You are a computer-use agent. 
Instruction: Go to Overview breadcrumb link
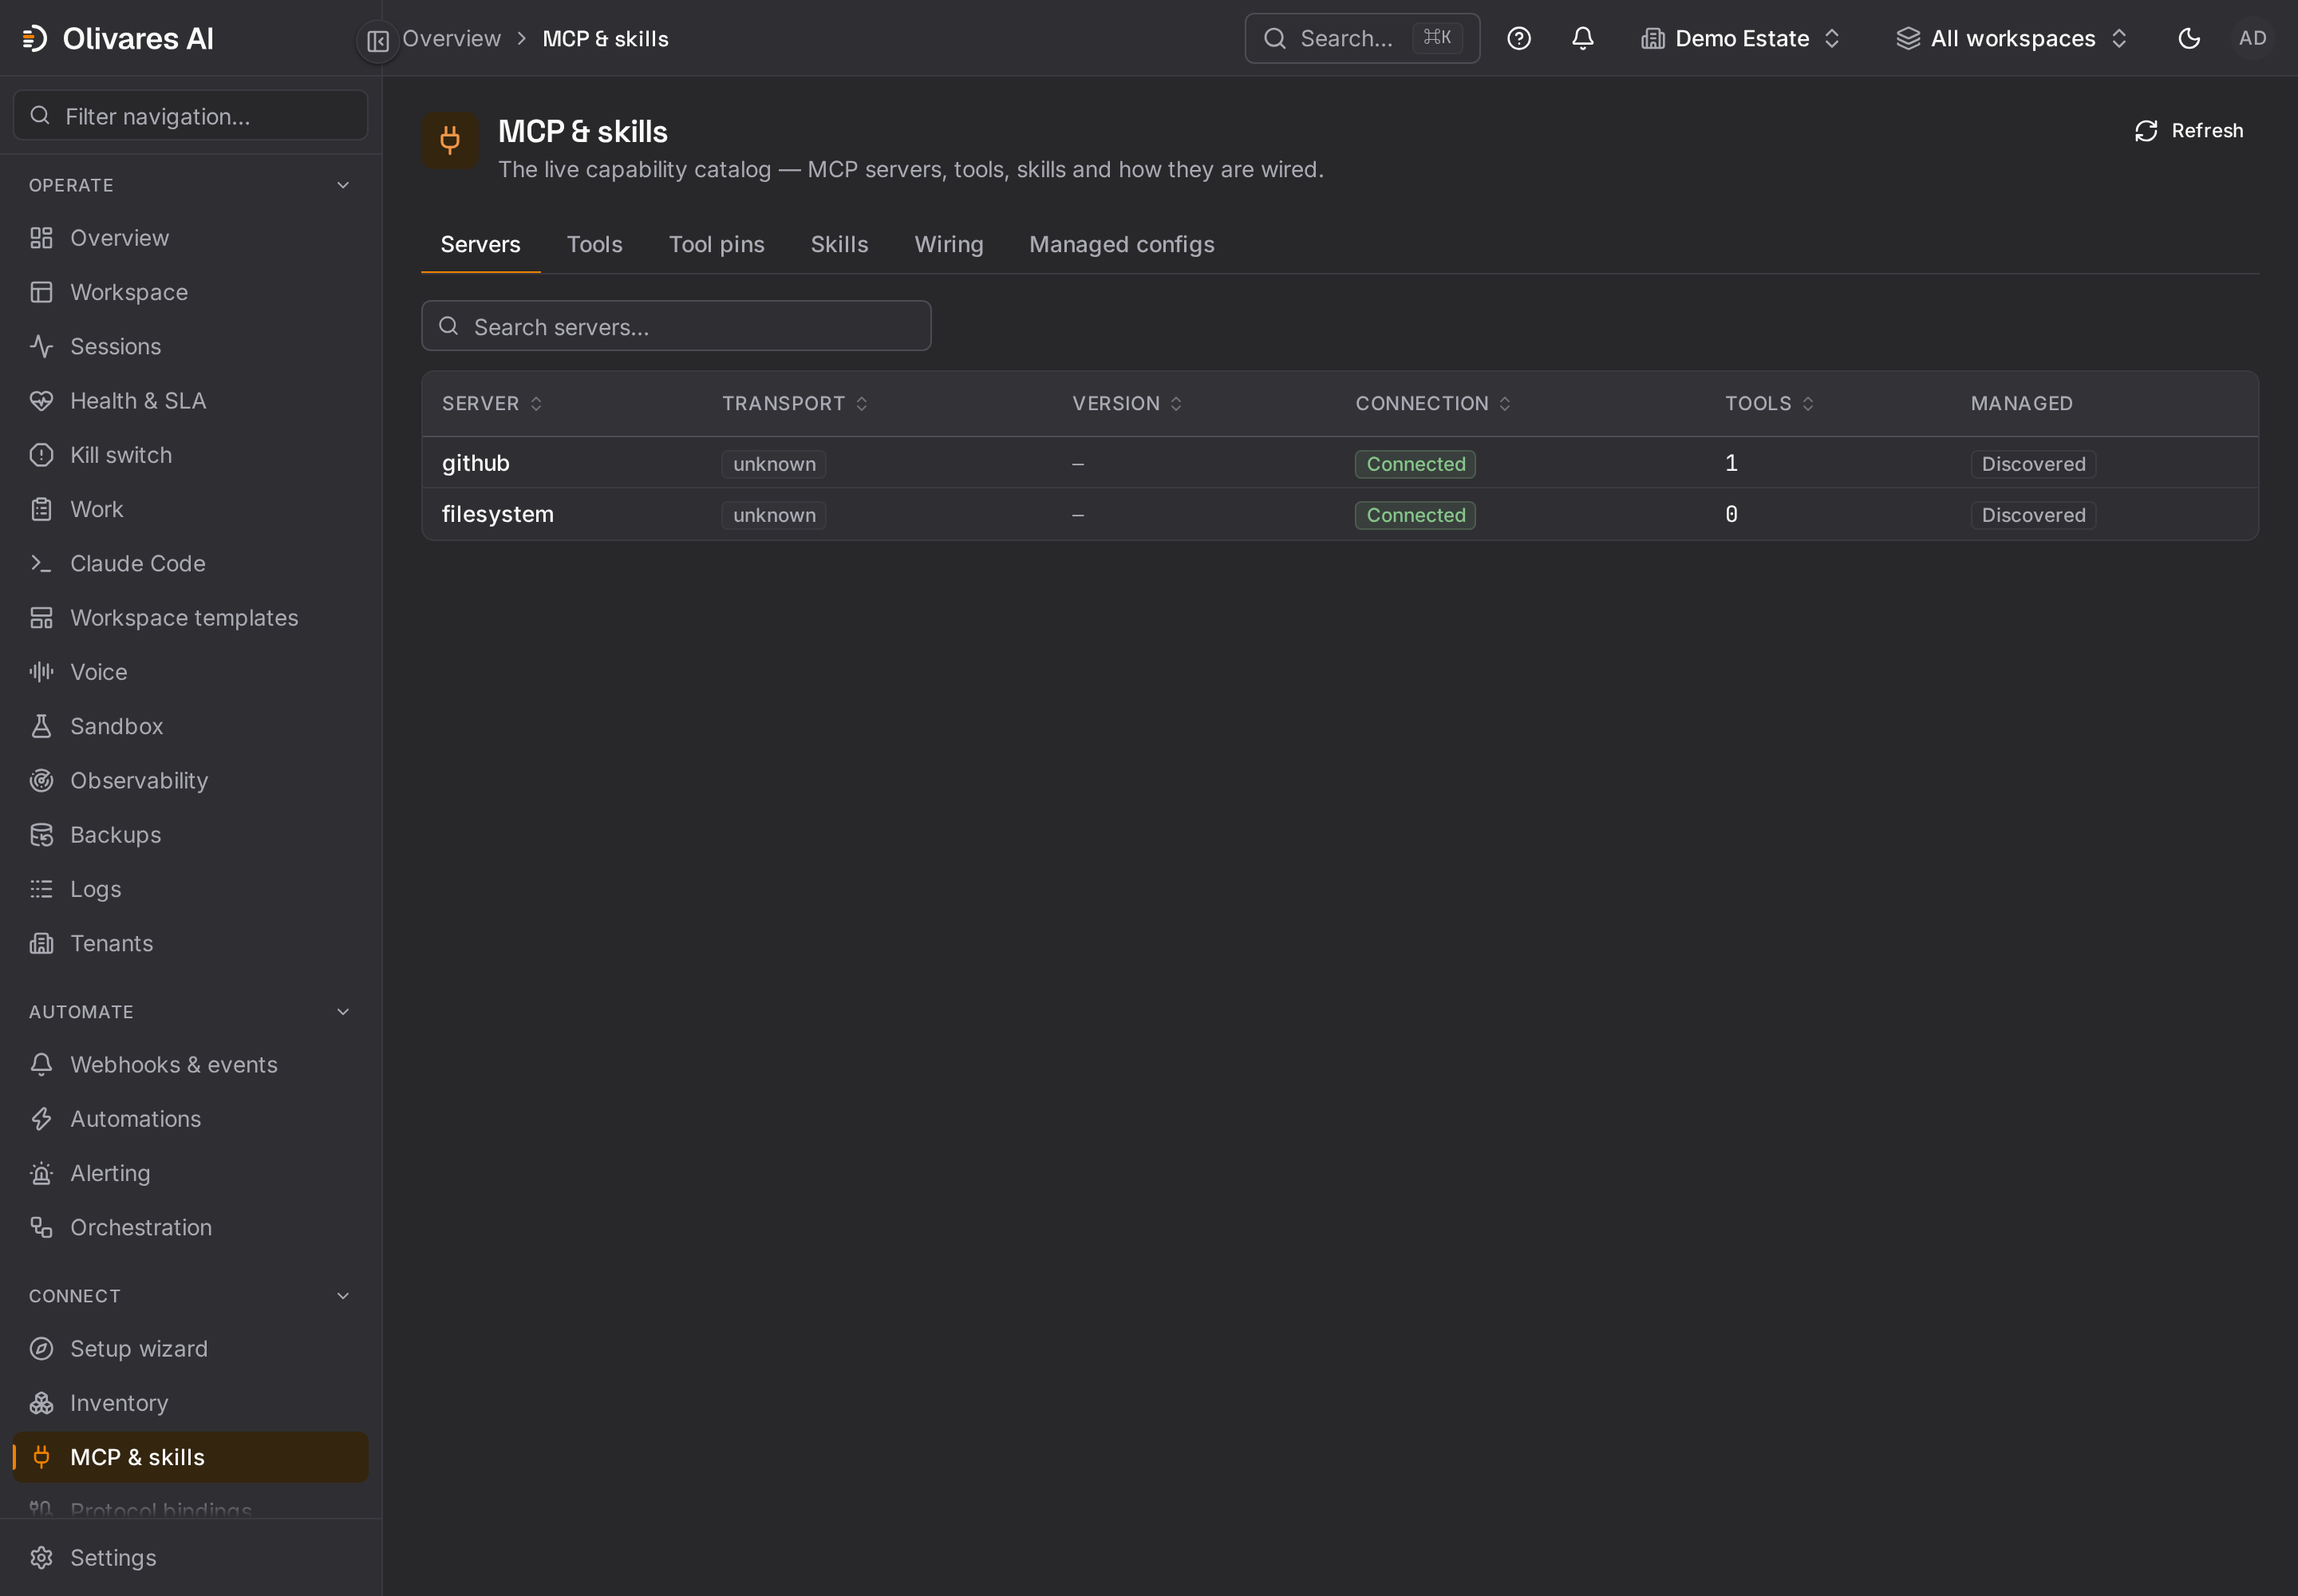(x=451, y=38)
